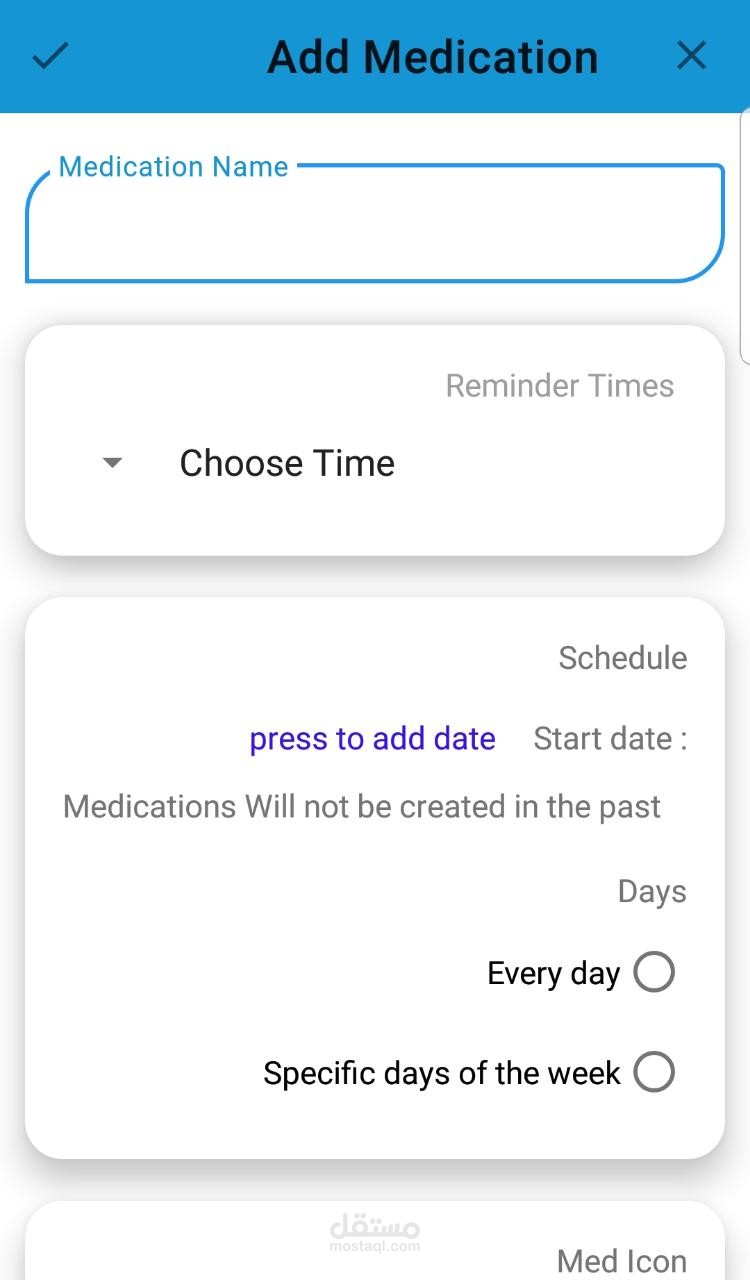The width and height of the screenshot is (750, 1280).
Task: Confirm medication with the checkmark icon
Action: click(50, 56)
